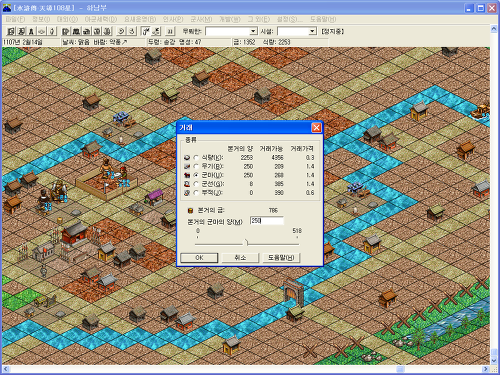Click the '0.3' trade price in the 식량 row
This screenshot has width=500, height=375.
(310, 158)
